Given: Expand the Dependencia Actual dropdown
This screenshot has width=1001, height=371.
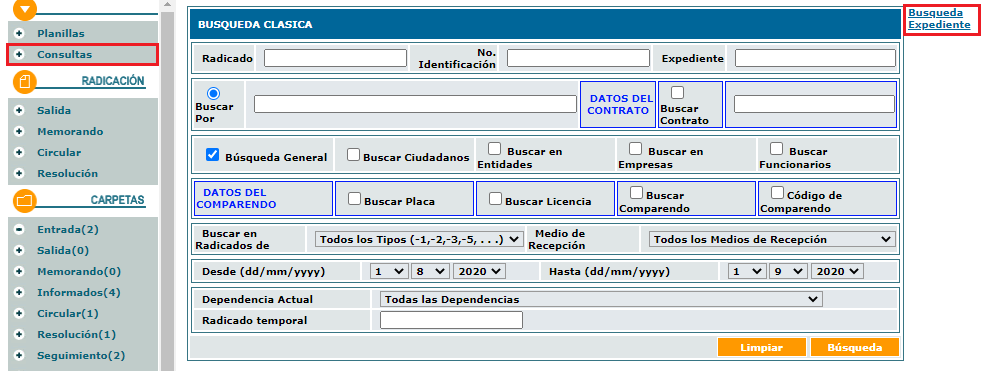Looking at the screenshot, I should tap(601, 299).
